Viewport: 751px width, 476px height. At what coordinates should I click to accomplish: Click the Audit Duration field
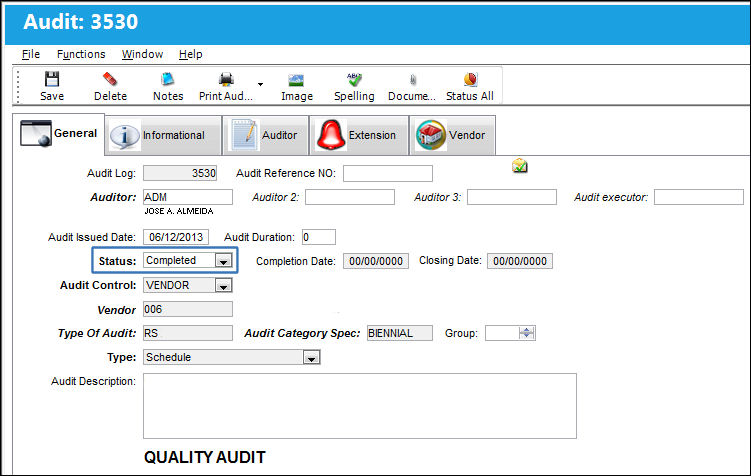pos(319,237)
